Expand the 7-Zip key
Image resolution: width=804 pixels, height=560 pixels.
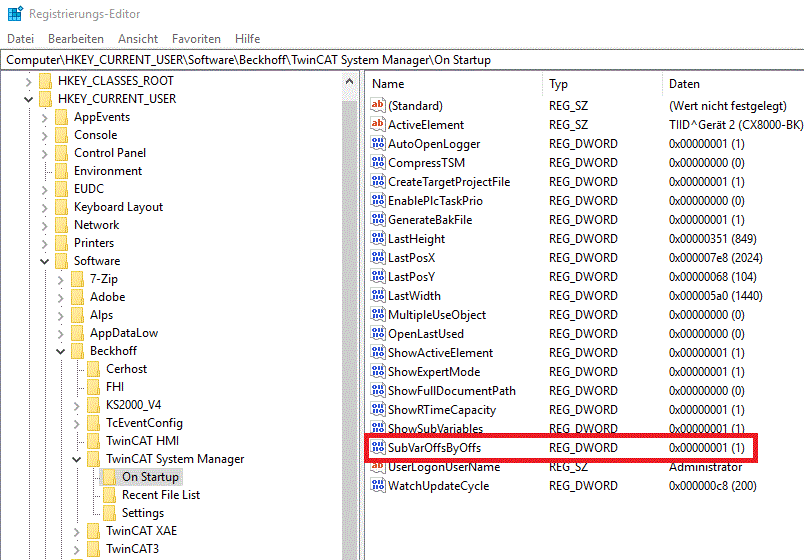61,279
